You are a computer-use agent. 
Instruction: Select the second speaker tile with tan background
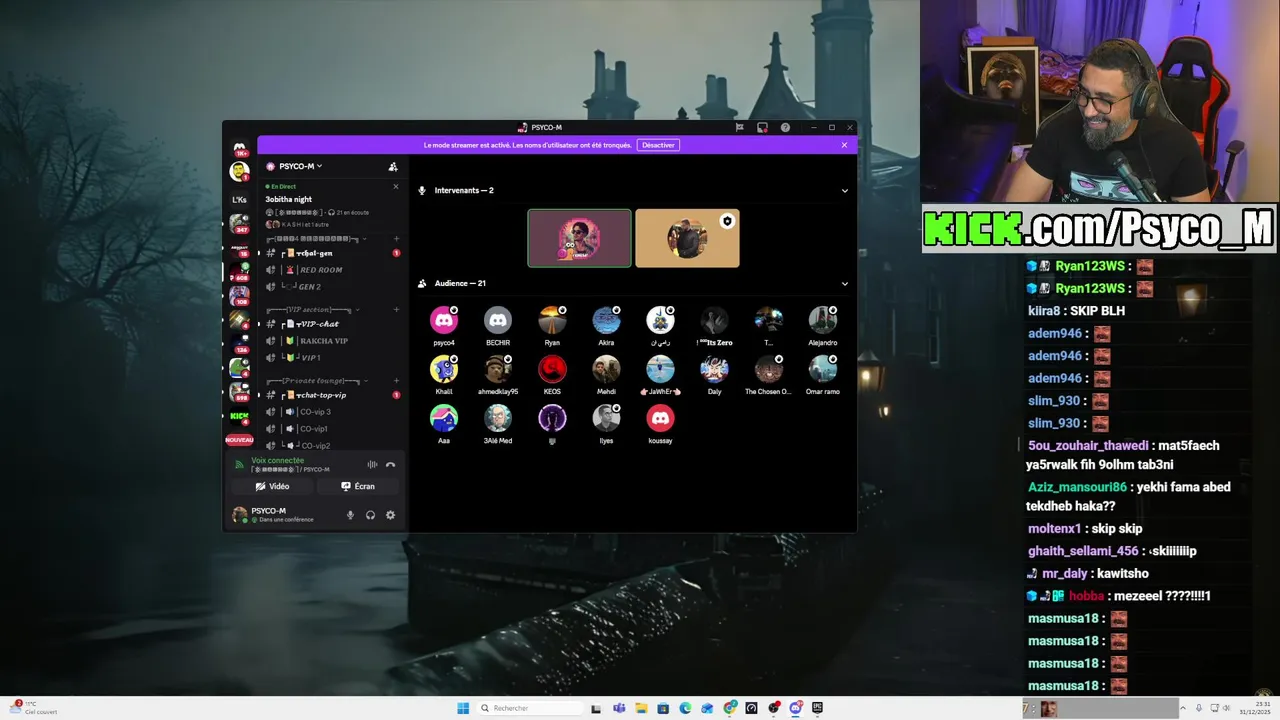tap(688, 238)
